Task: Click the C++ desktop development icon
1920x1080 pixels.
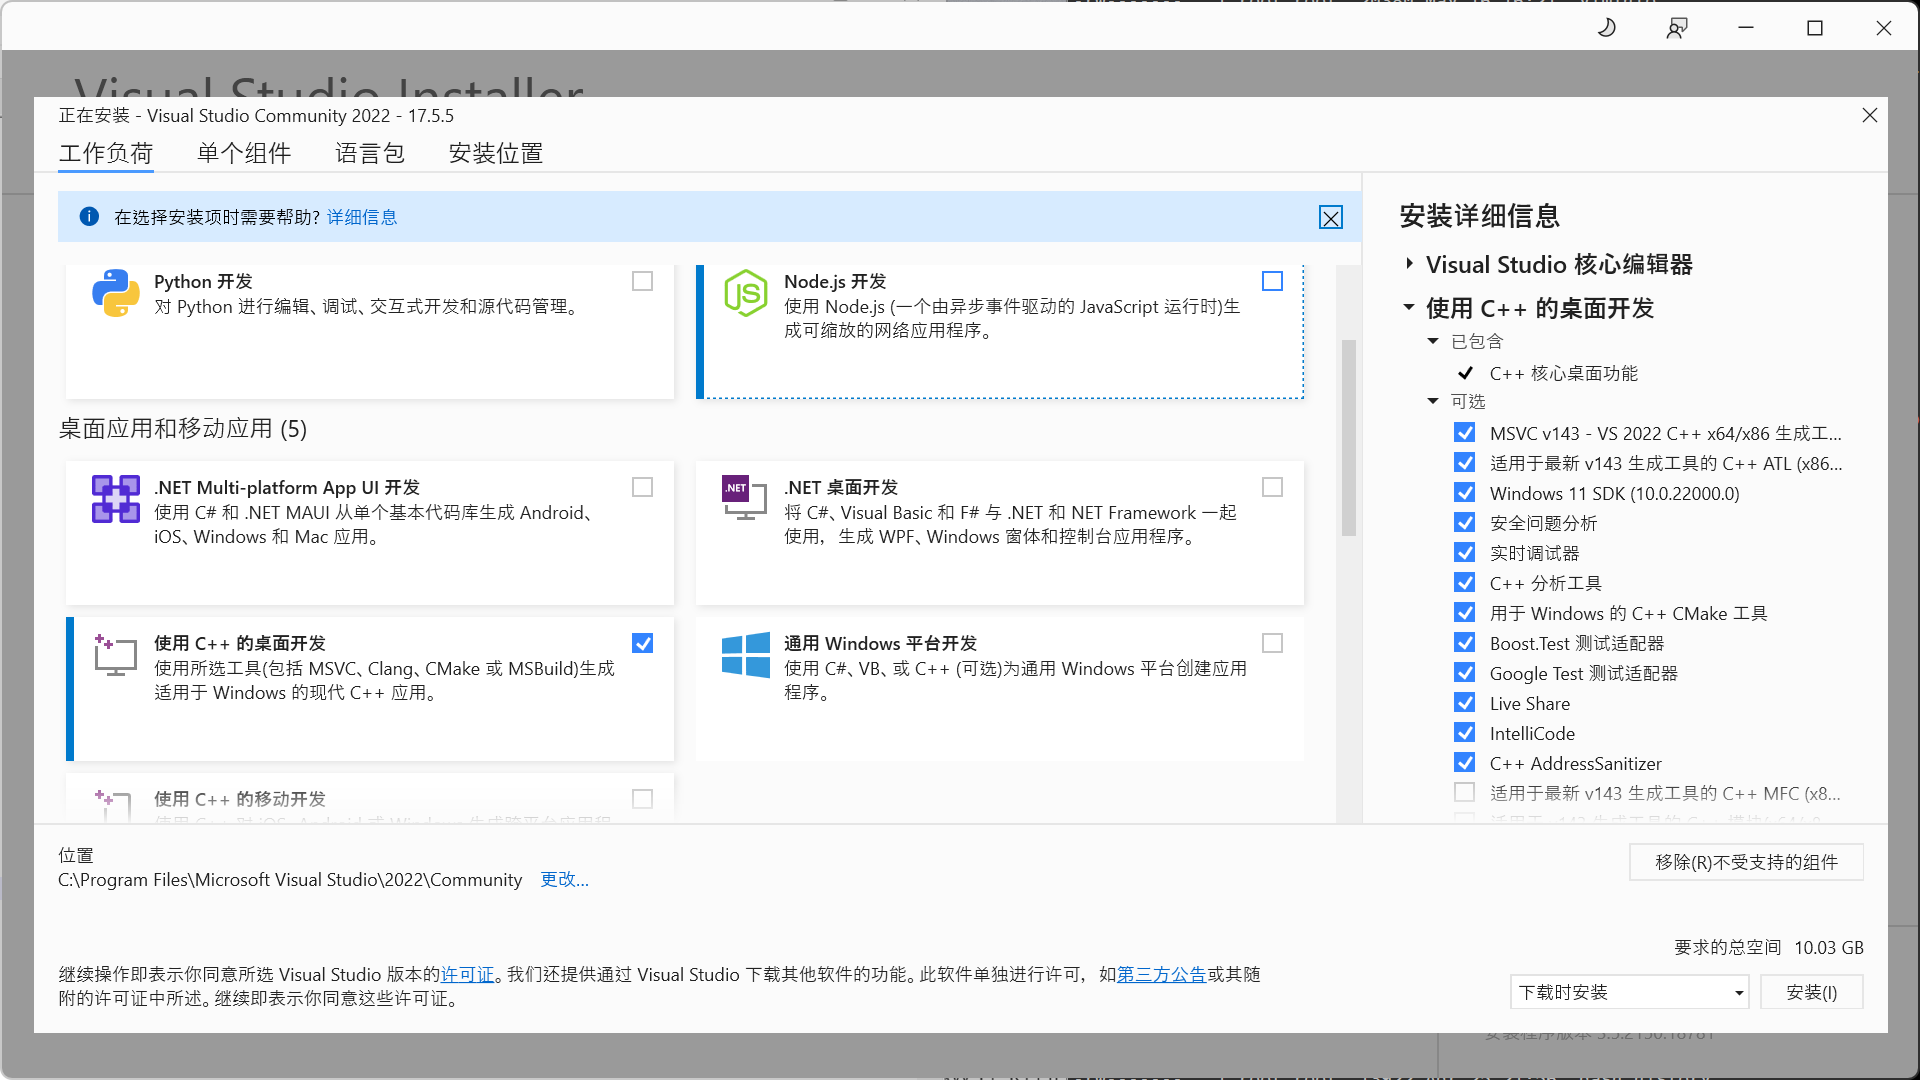Action: tap(115, 655)
